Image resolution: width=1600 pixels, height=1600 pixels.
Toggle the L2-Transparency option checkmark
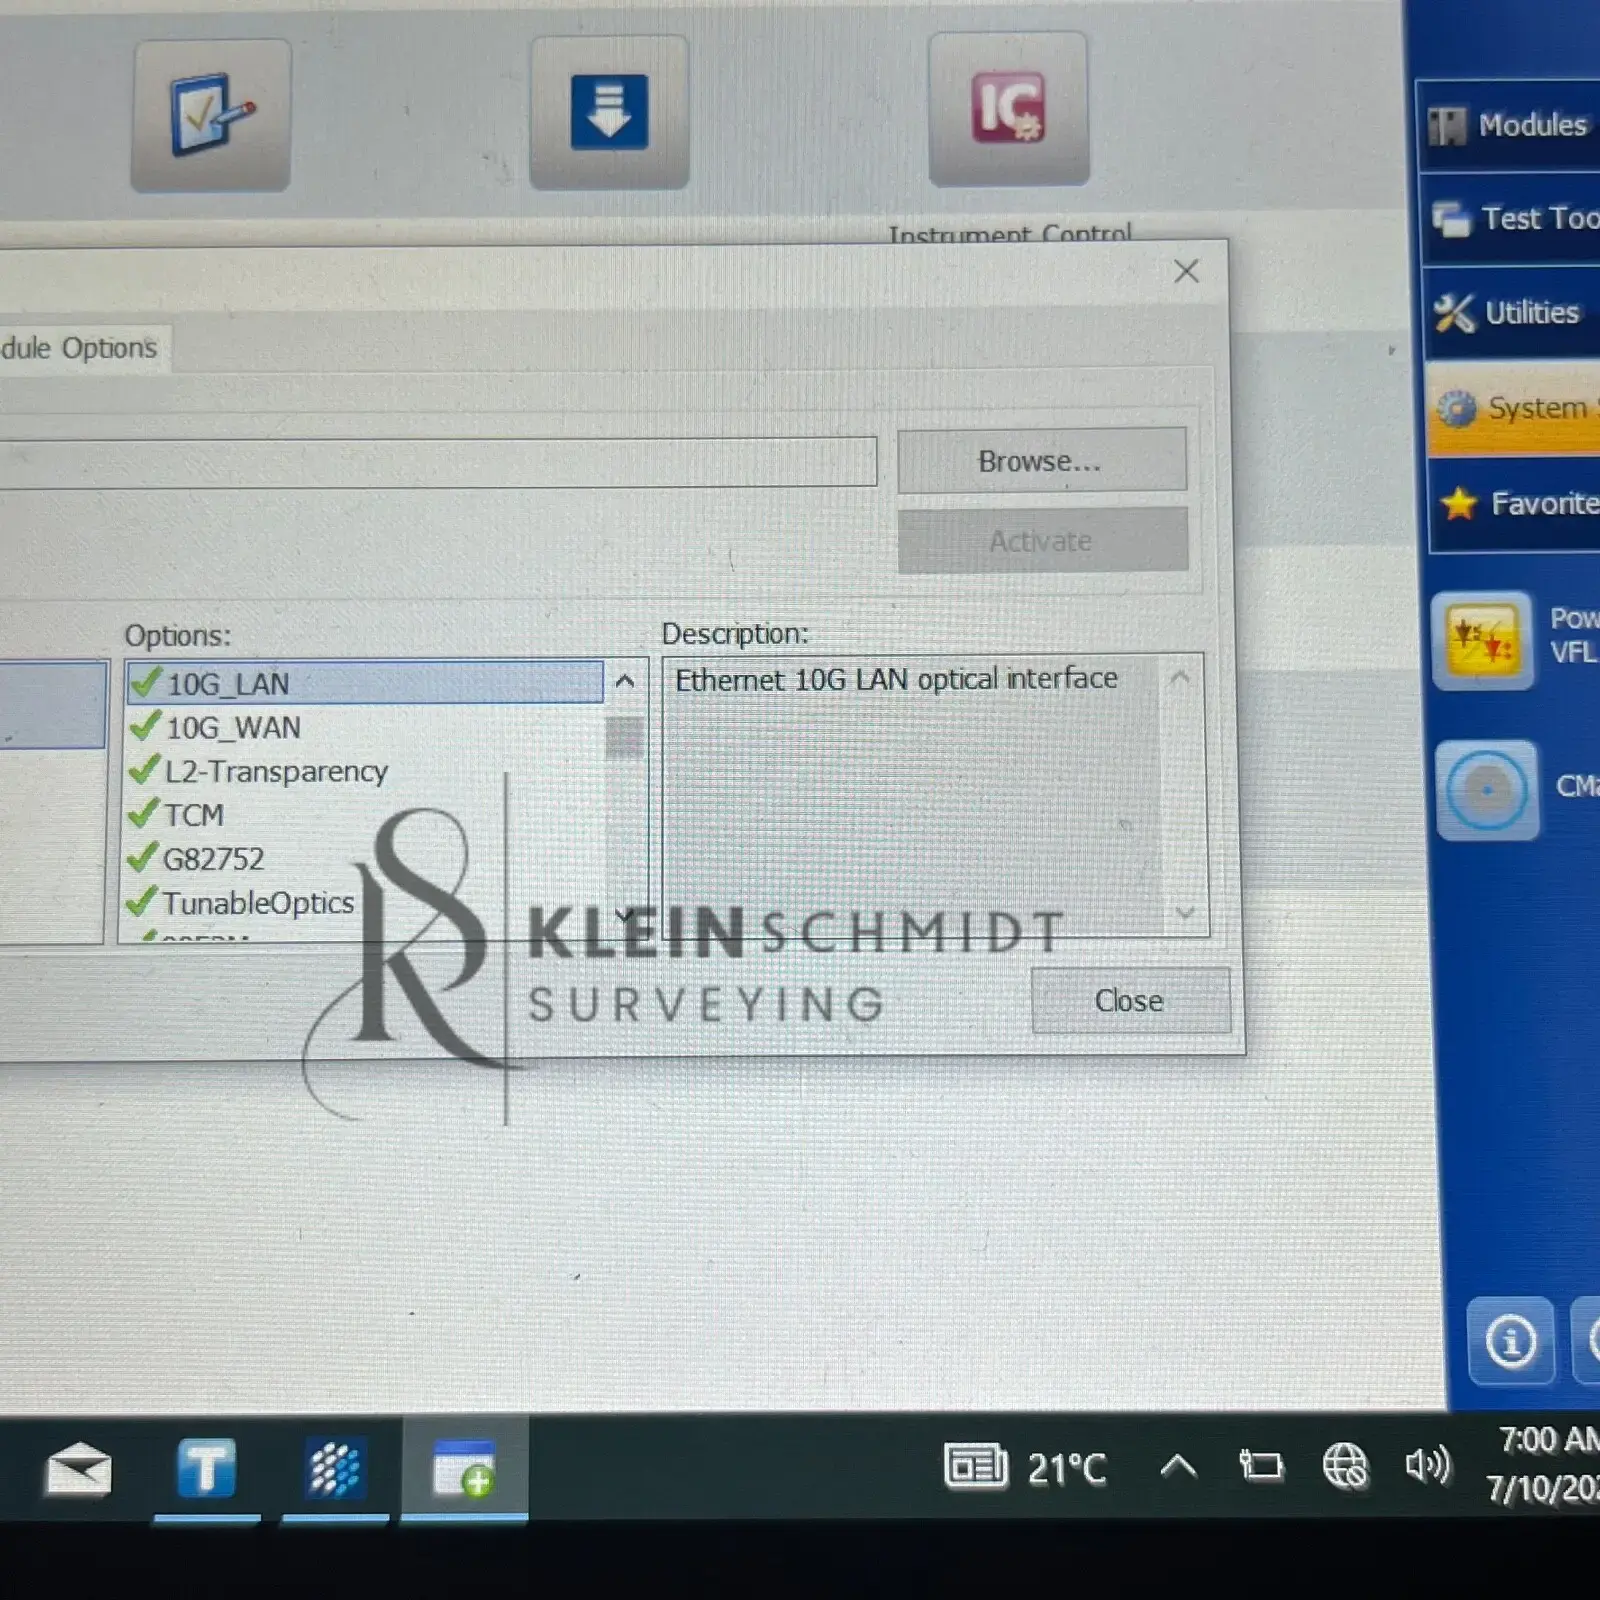[x=145, y=771]
